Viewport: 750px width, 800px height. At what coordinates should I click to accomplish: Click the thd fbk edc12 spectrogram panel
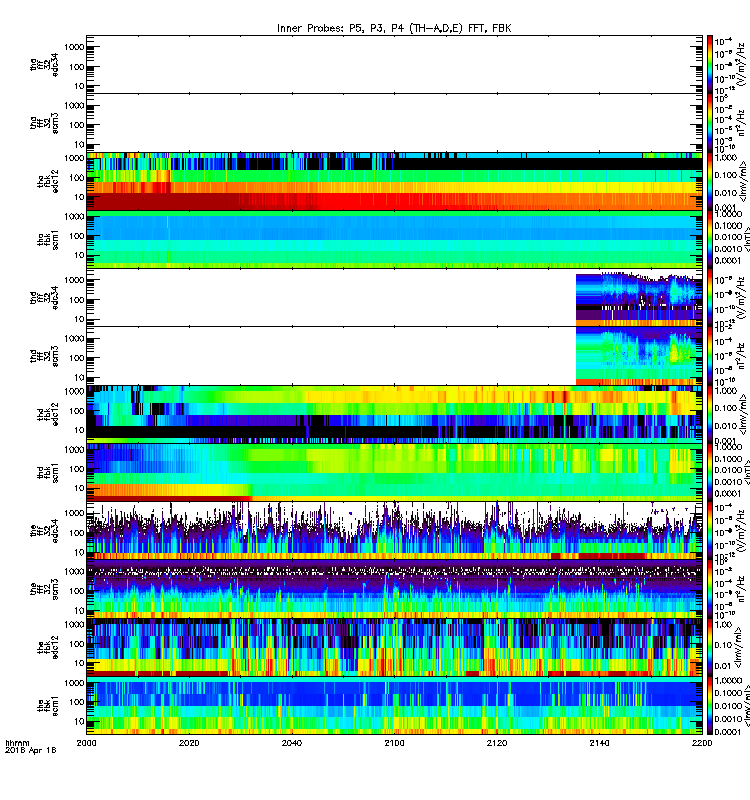394,414
